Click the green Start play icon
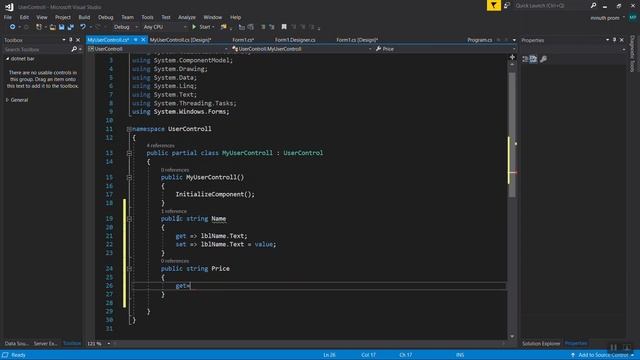Viewport: 640px width, 360px height. 194,27
